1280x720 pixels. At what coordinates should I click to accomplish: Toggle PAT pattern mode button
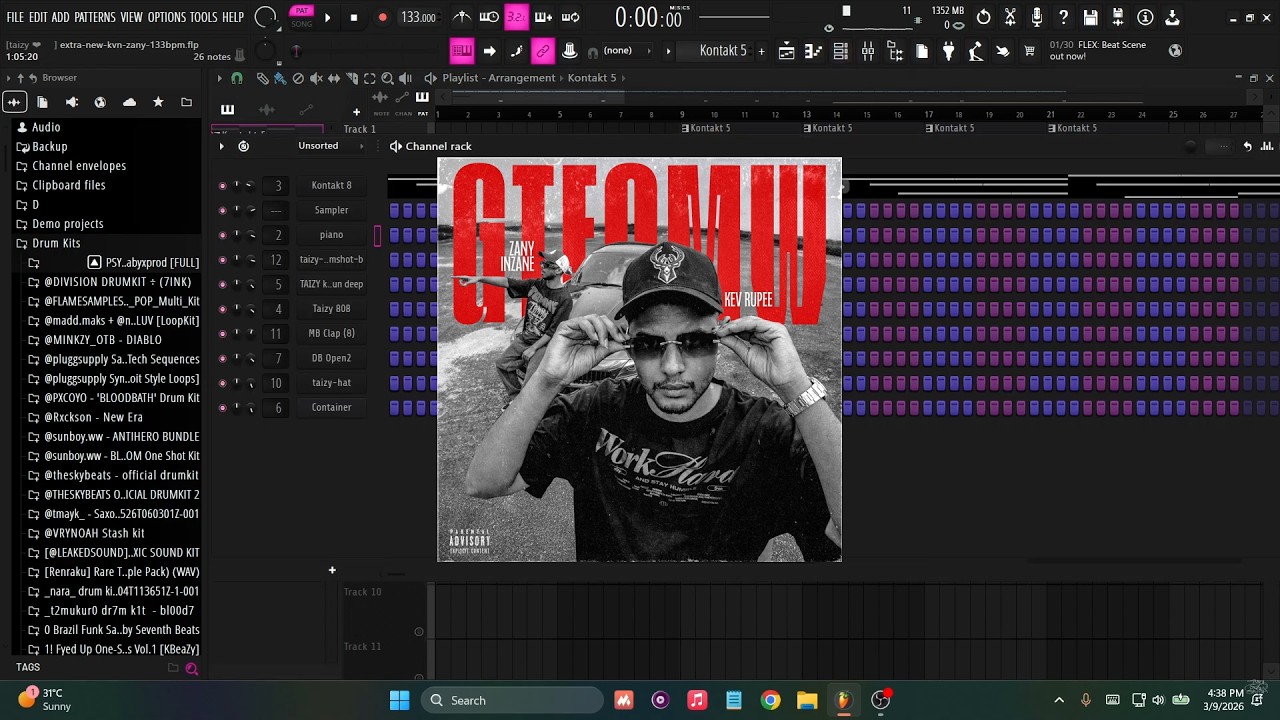coord(302,11)
